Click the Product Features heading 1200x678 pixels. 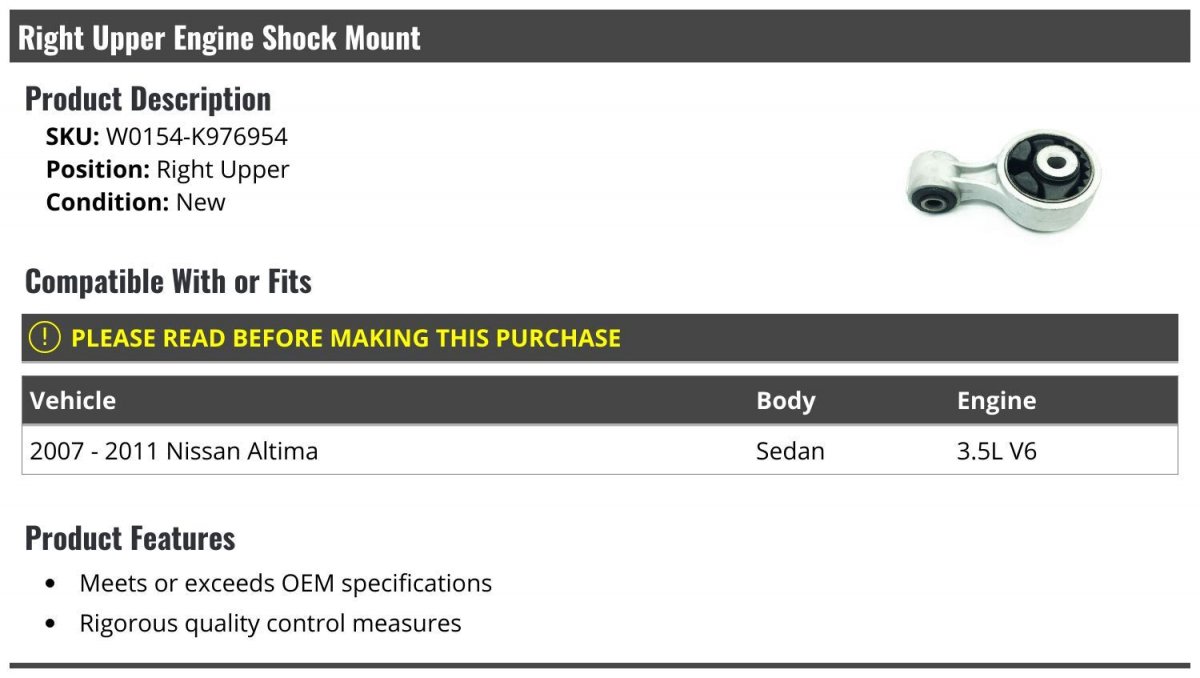(130, 538)
